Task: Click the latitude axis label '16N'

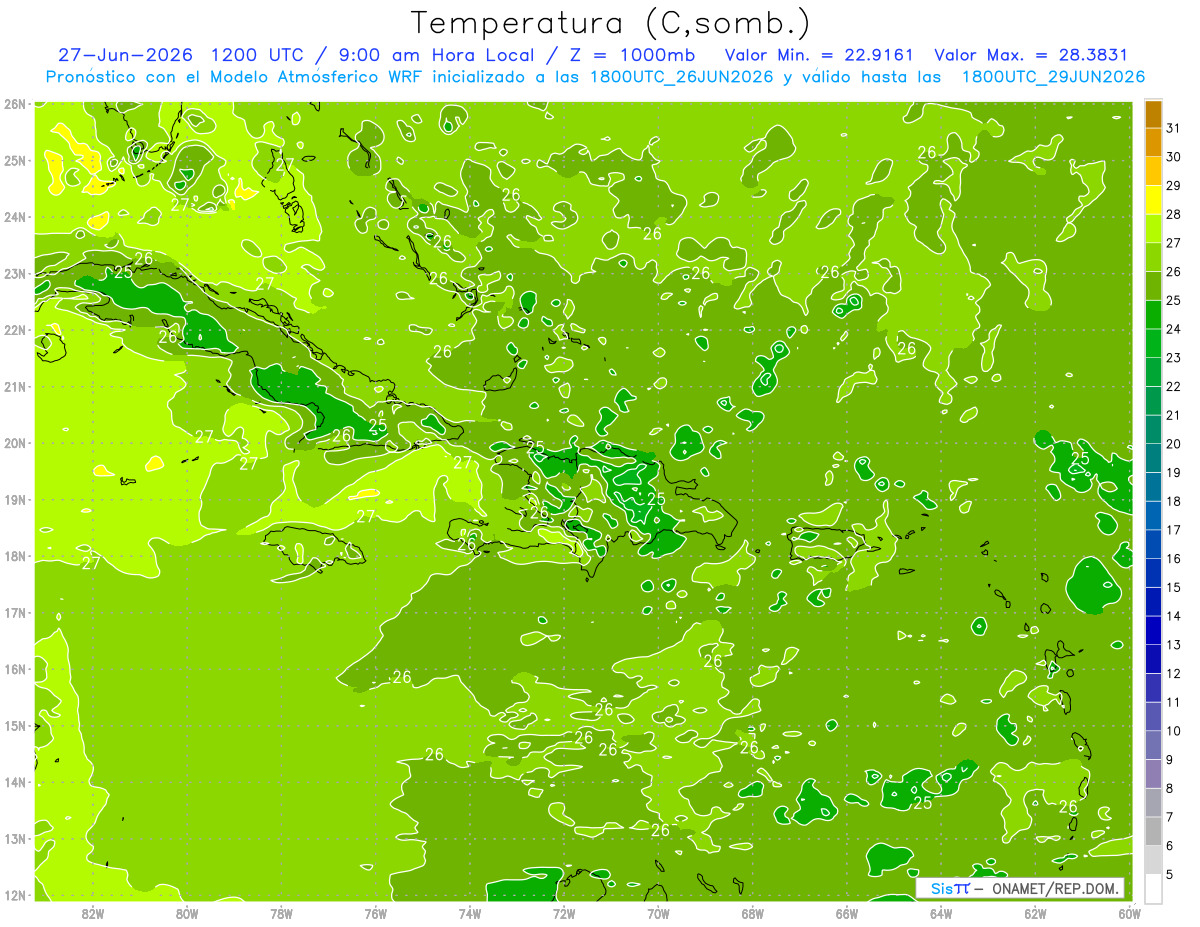Action: [x=15, y=669]
